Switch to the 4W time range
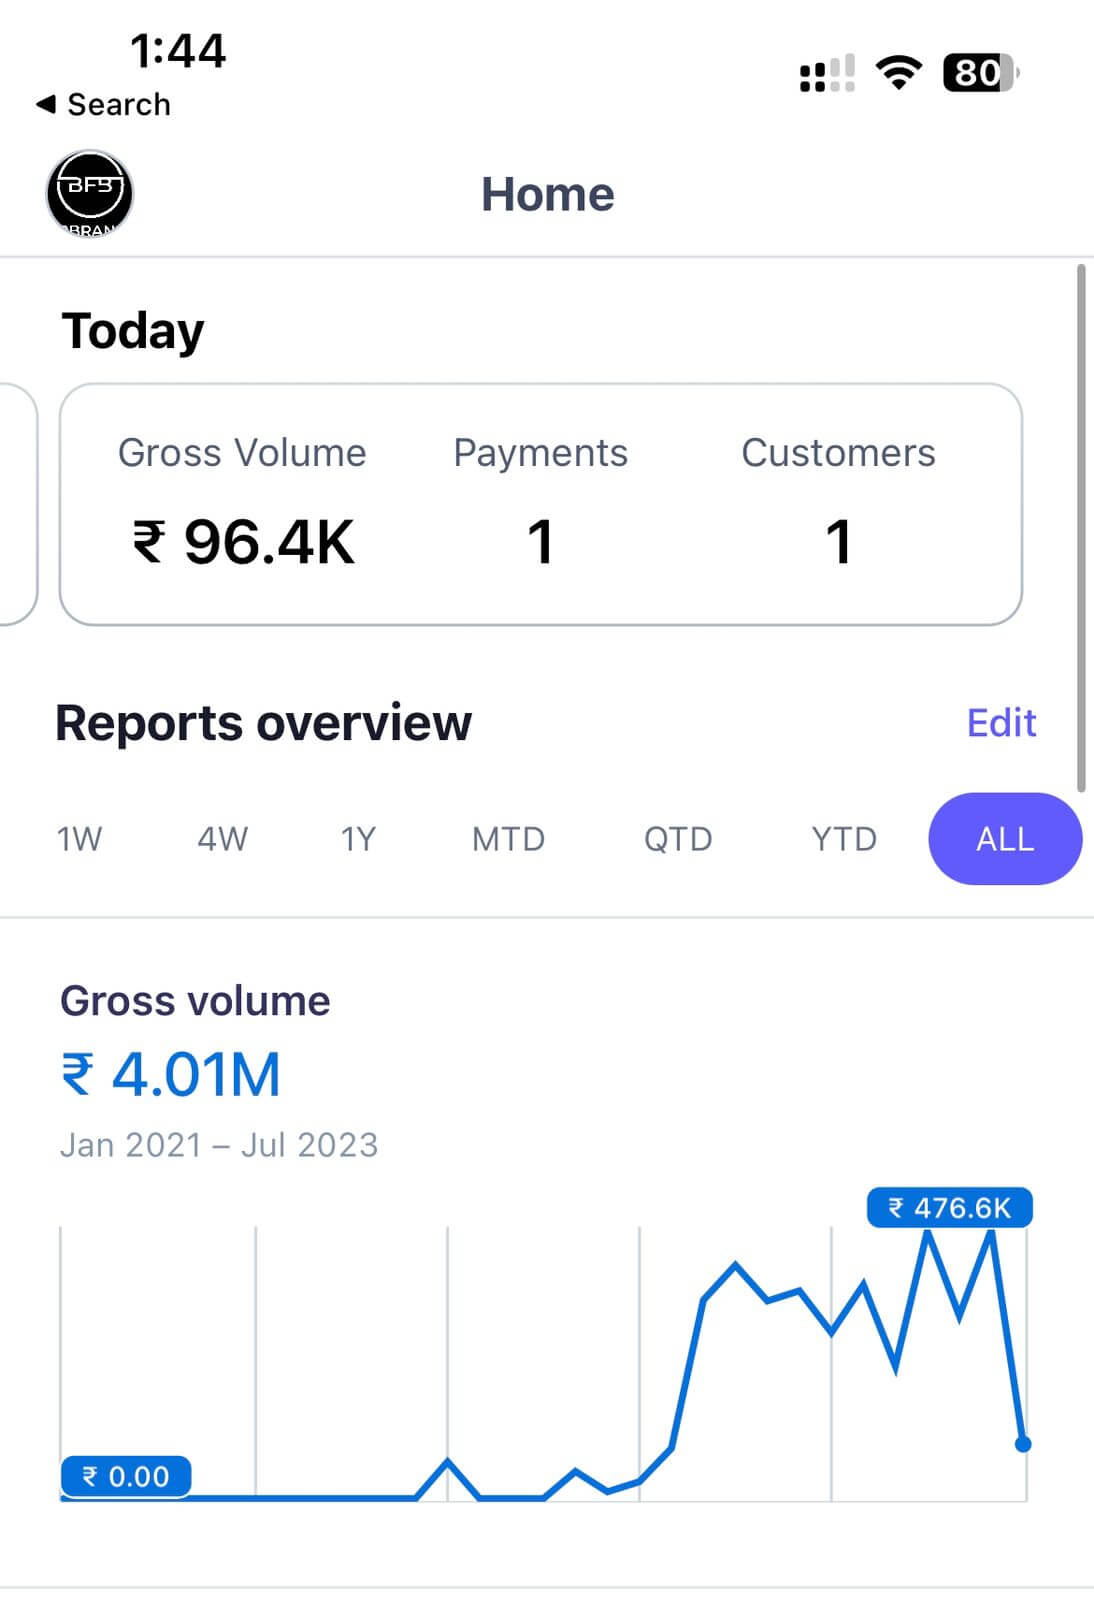The height and width of the screenshot is (1600, 1094). (x=222, y=839)
